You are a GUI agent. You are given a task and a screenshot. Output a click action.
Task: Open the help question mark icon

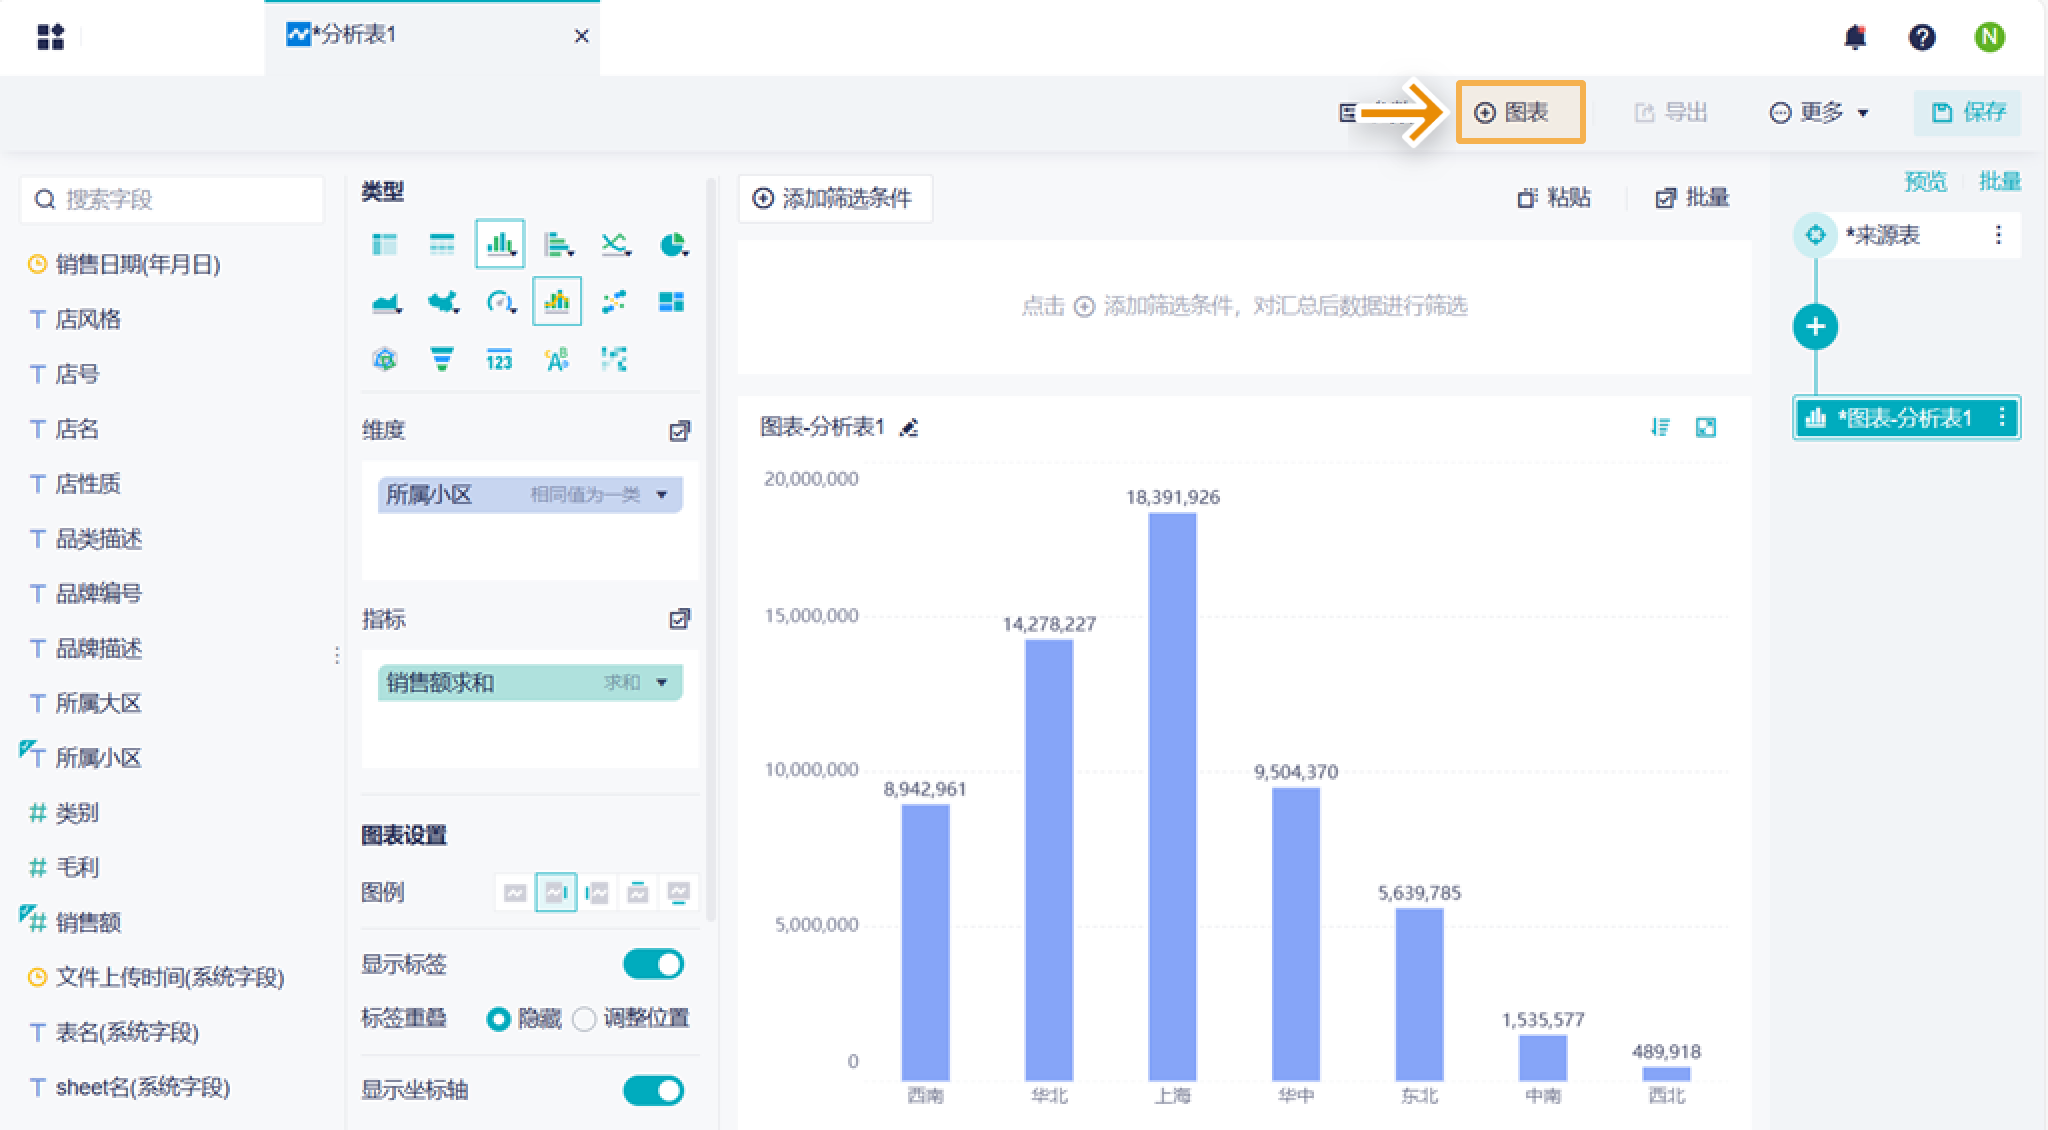coord(1922,37)
